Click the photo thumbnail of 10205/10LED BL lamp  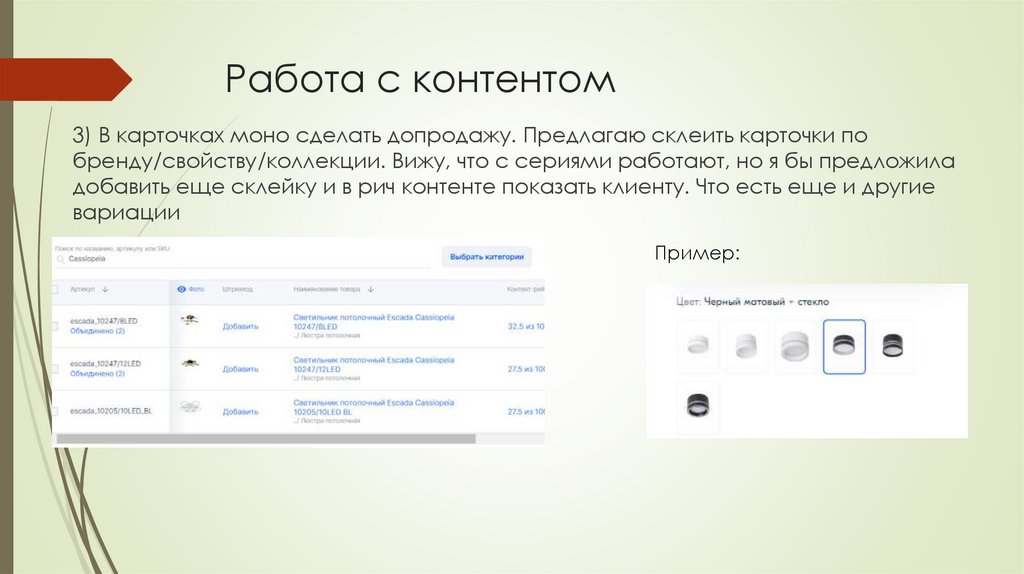click(x=190, y=407)
